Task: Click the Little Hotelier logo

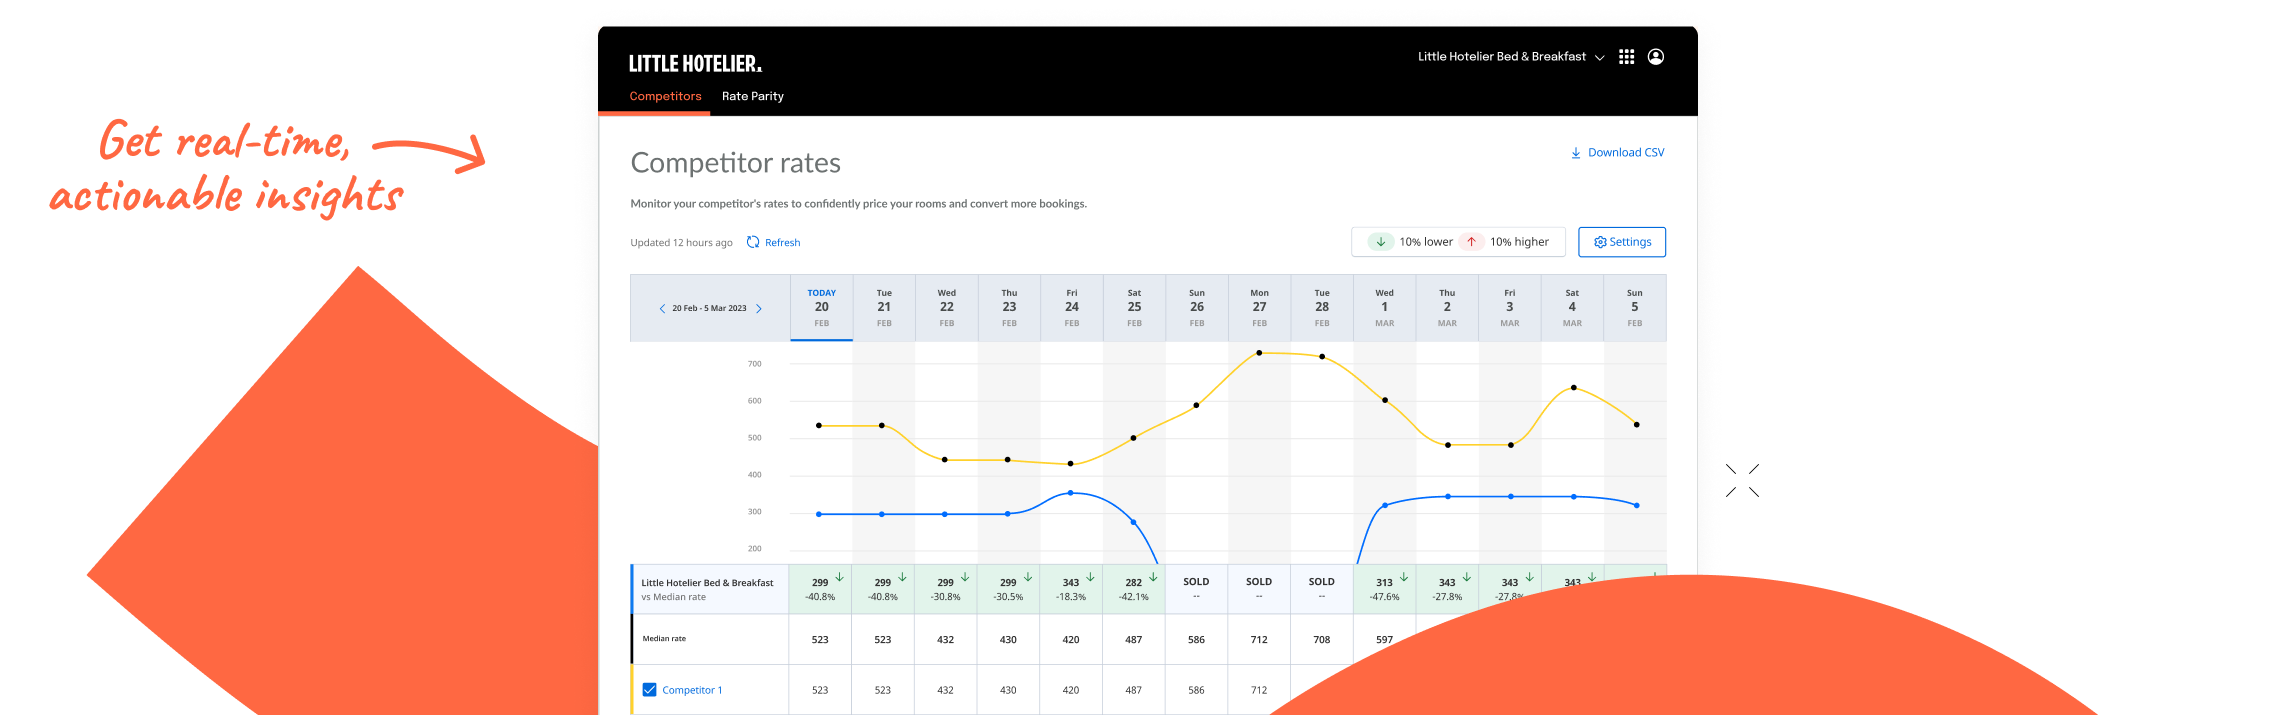Action: coord(695,64)
